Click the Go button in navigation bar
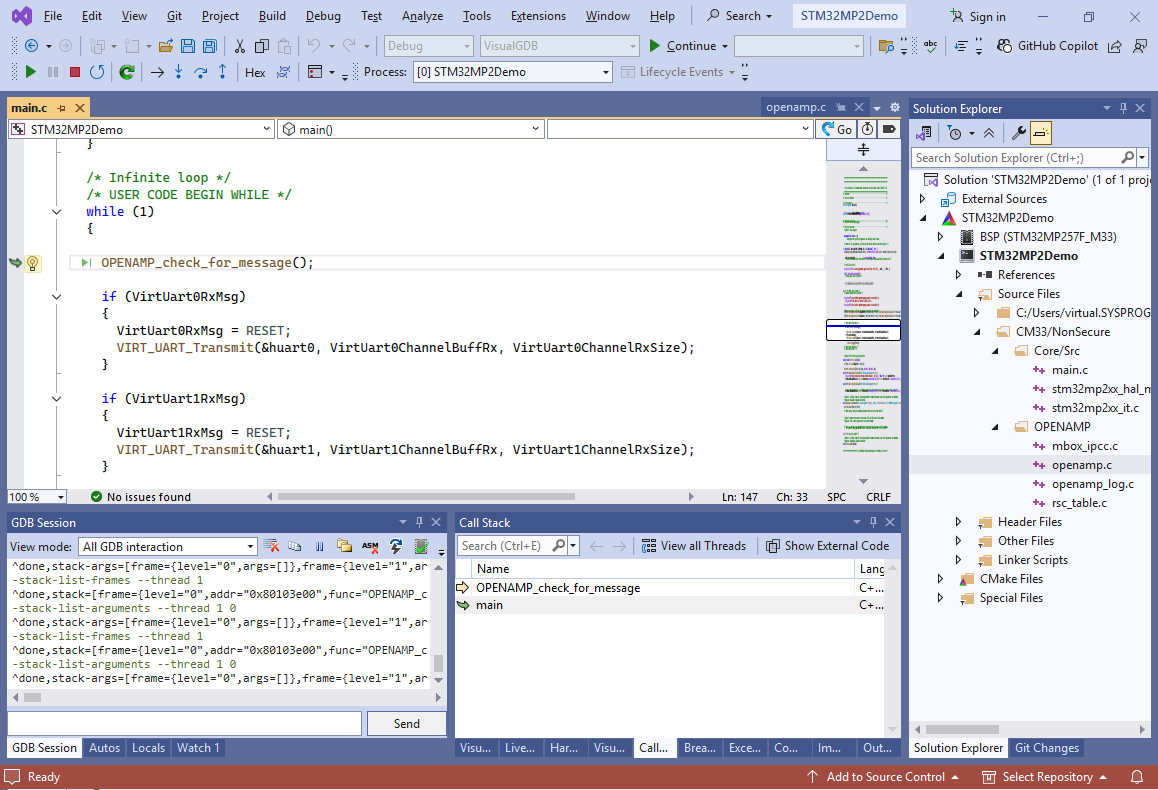Viewport: 1158px width, 790px height. (837, 129)
